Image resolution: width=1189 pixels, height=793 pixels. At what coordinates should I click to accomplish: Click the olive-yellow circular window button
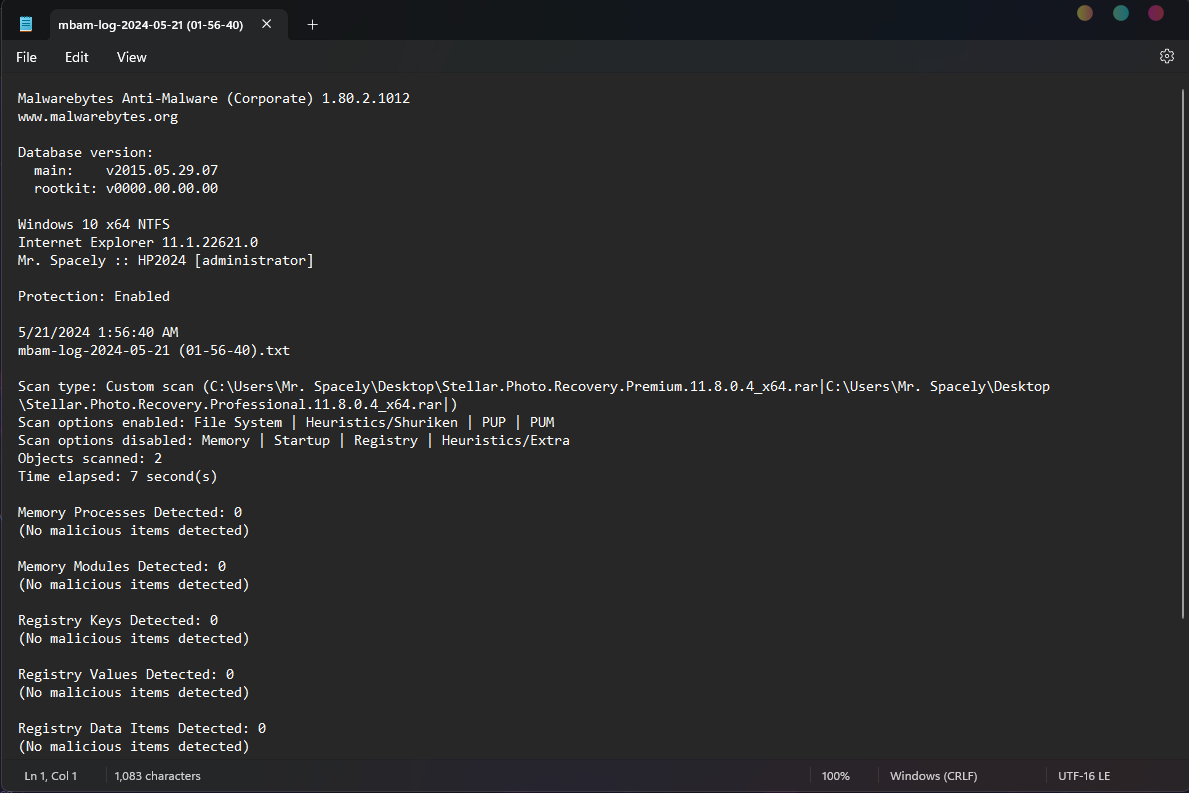coord(1085,13)
